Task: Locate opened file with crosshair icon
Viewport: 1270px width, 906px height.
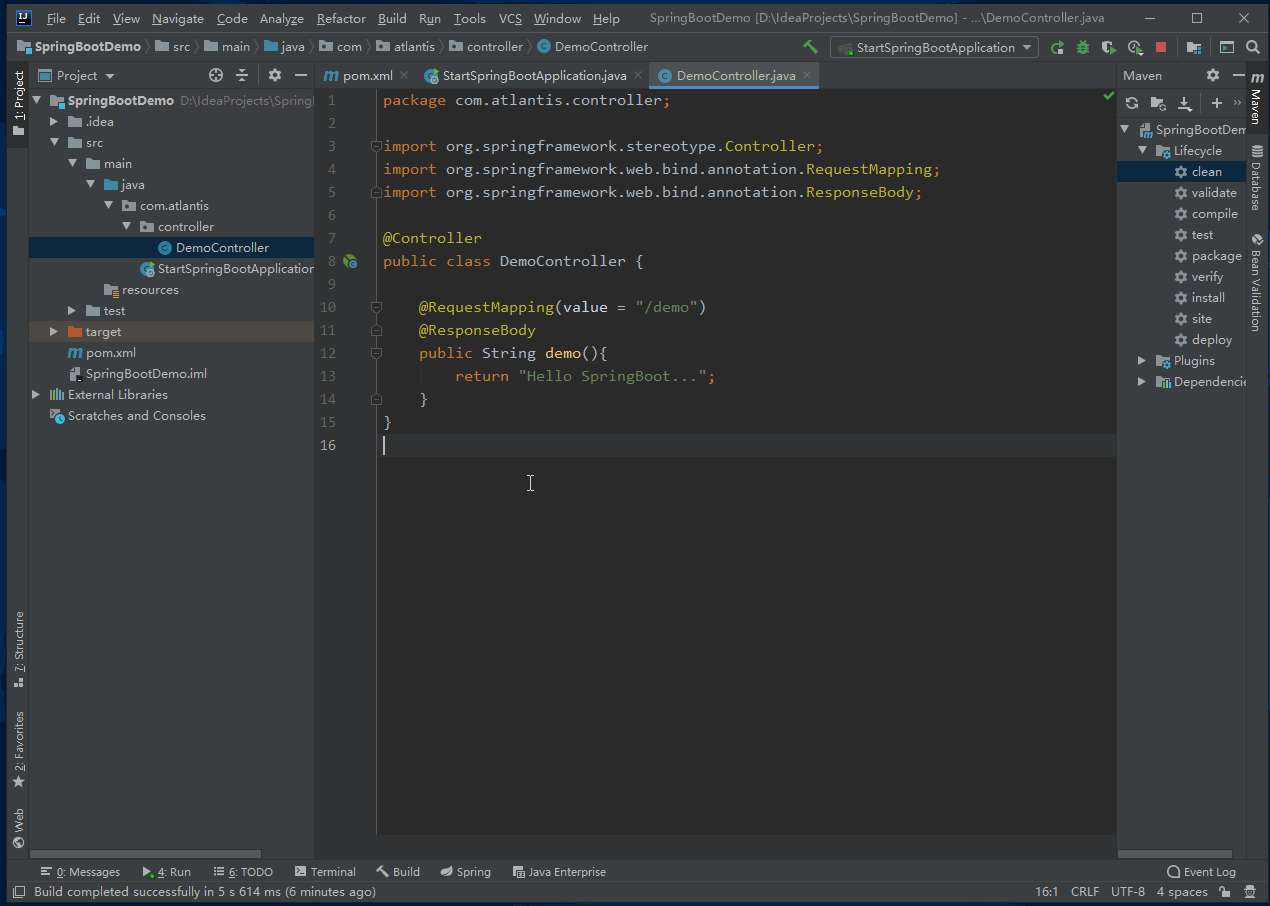Action: (216, 75)
